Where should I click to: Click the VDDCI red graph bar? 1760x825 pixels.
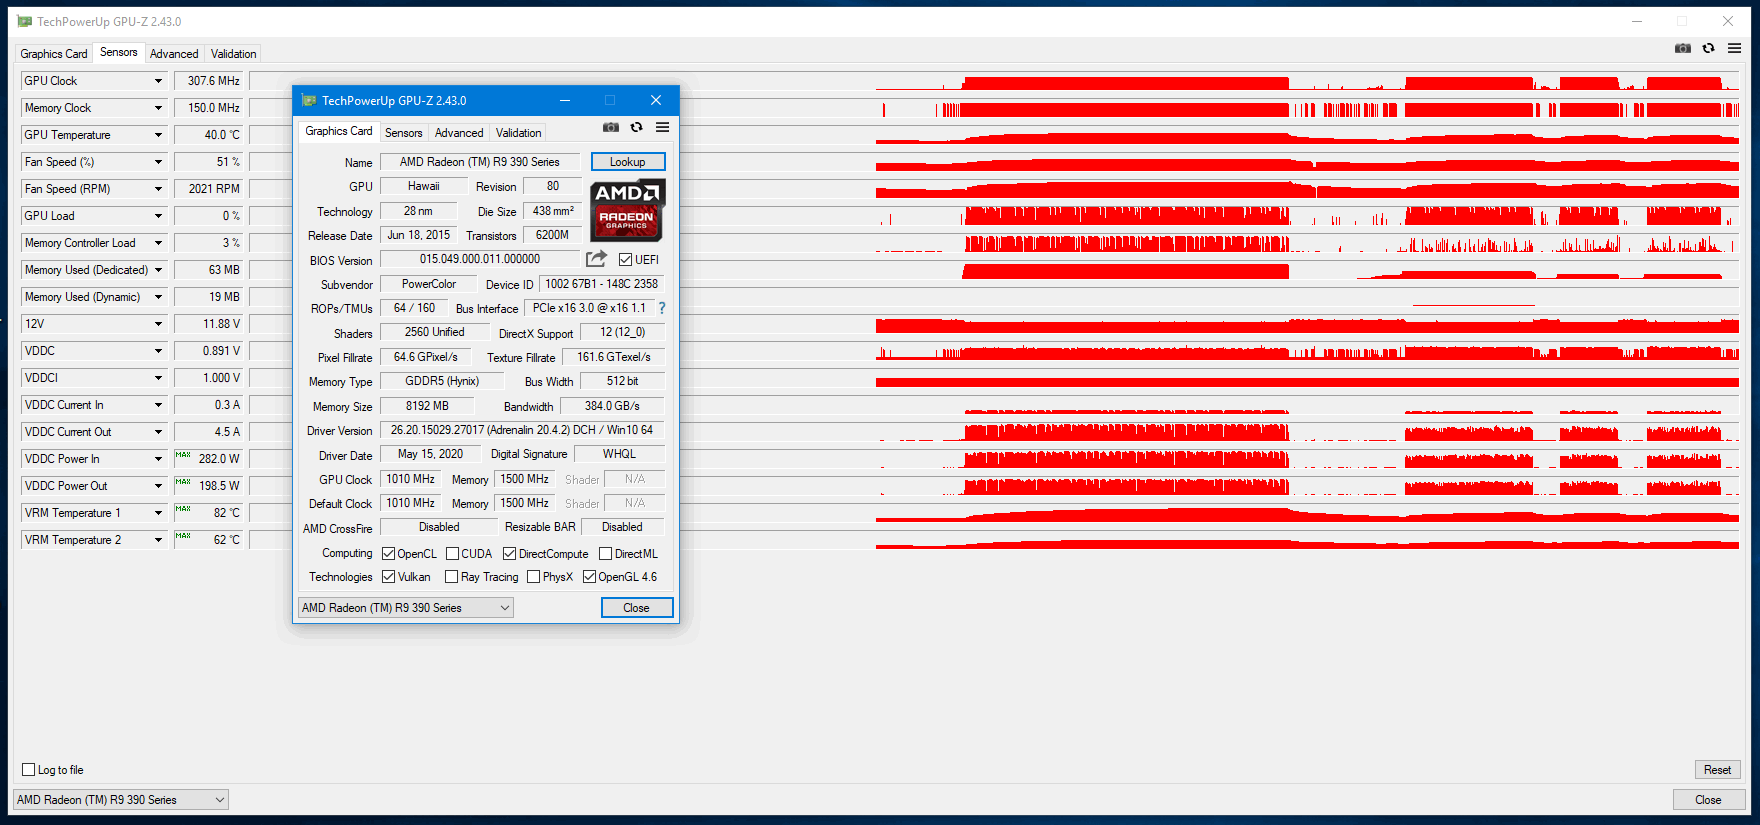(x=1307, y=382)
